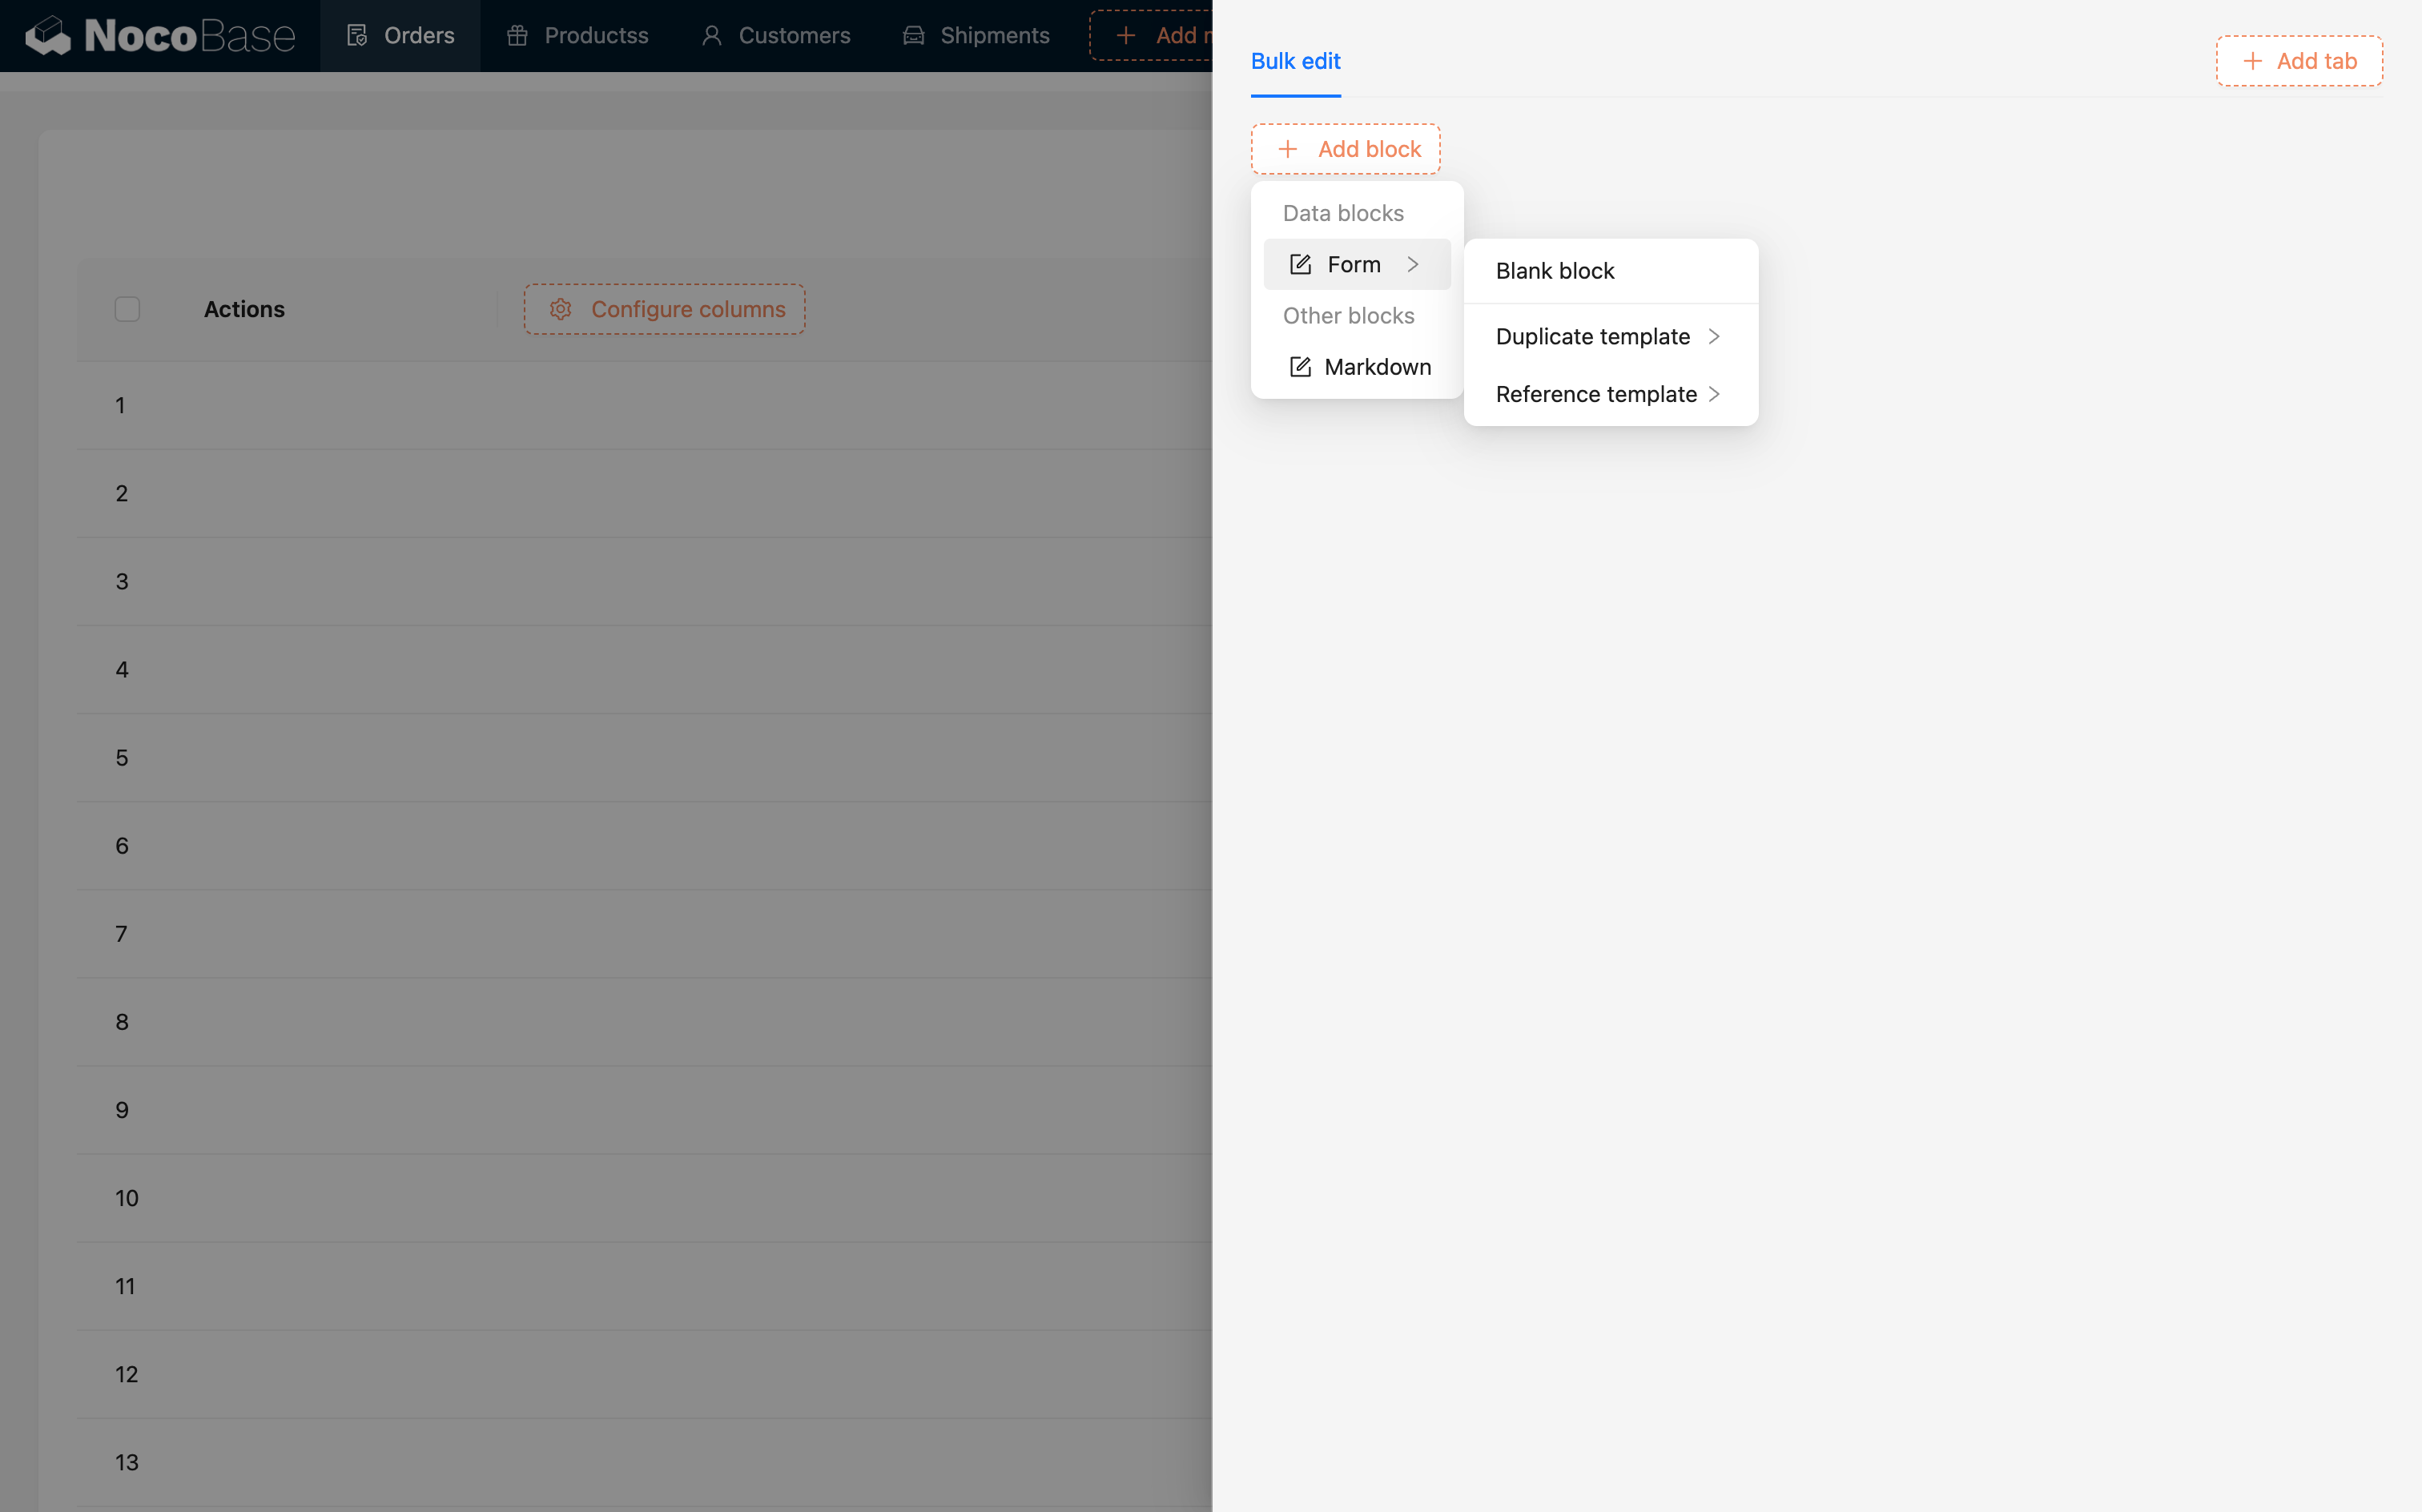
Task: Click the plus icon in Add tab
Action: [x=2252, y=61]
